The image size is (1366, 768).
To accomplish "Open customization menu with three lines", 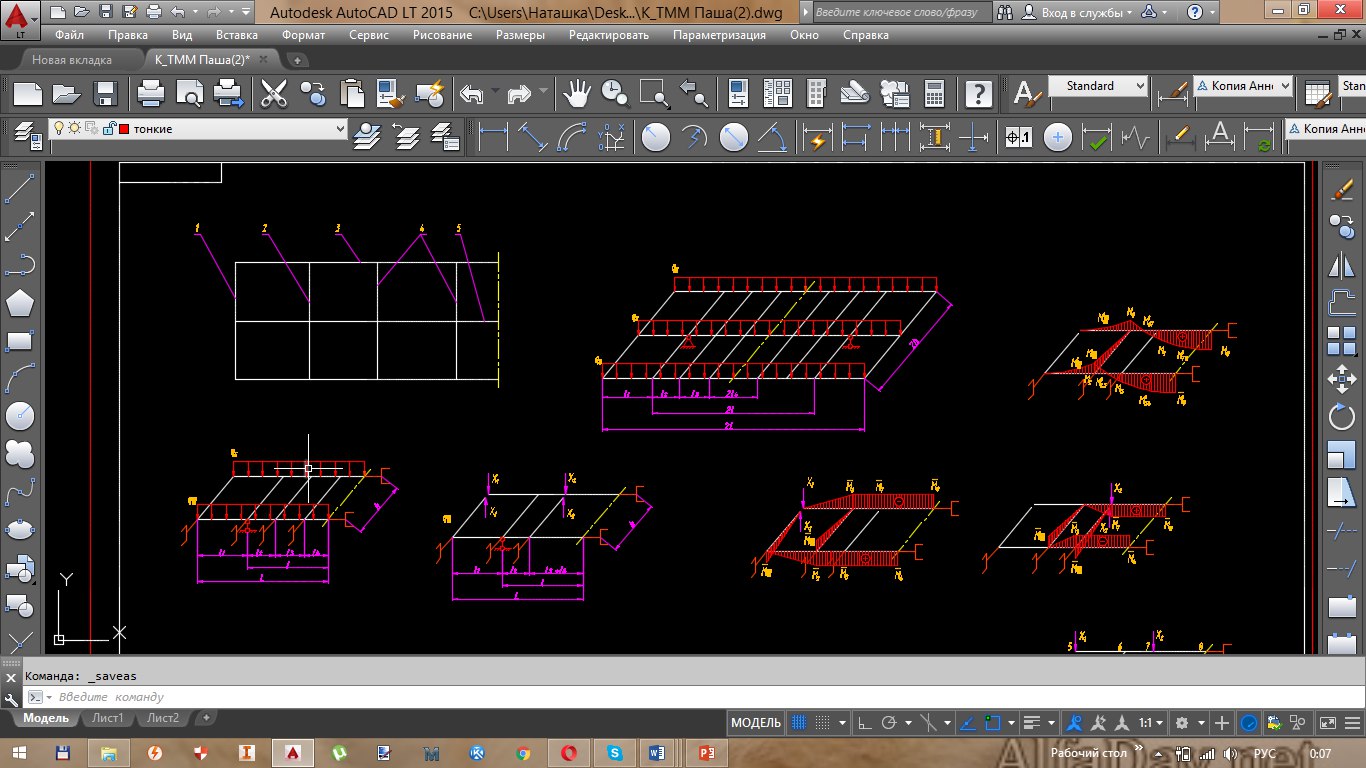I will tap(1351, 722).
